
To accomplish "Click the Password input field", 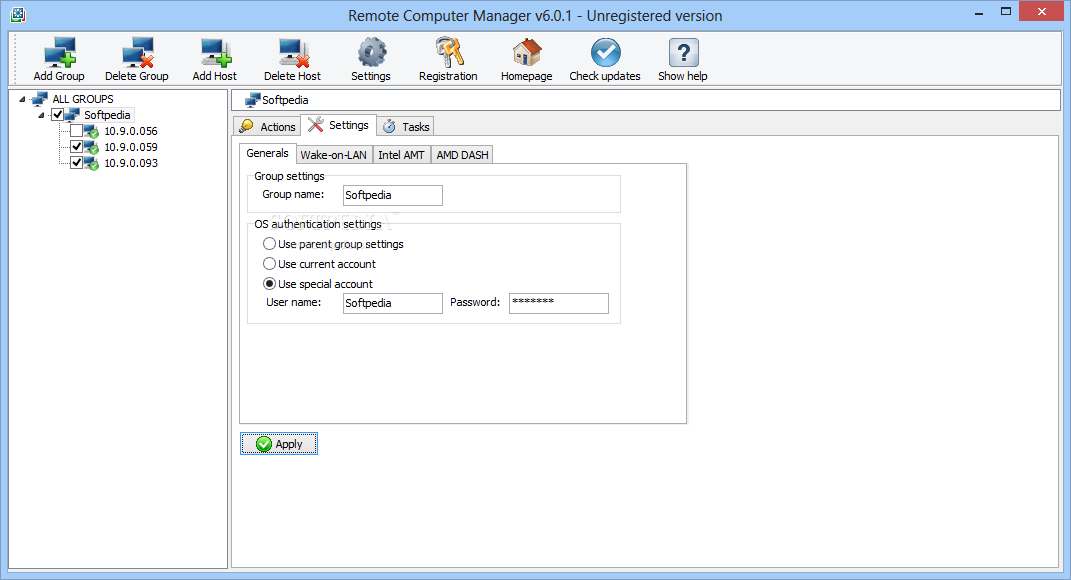I will click(x=559, y=303).
